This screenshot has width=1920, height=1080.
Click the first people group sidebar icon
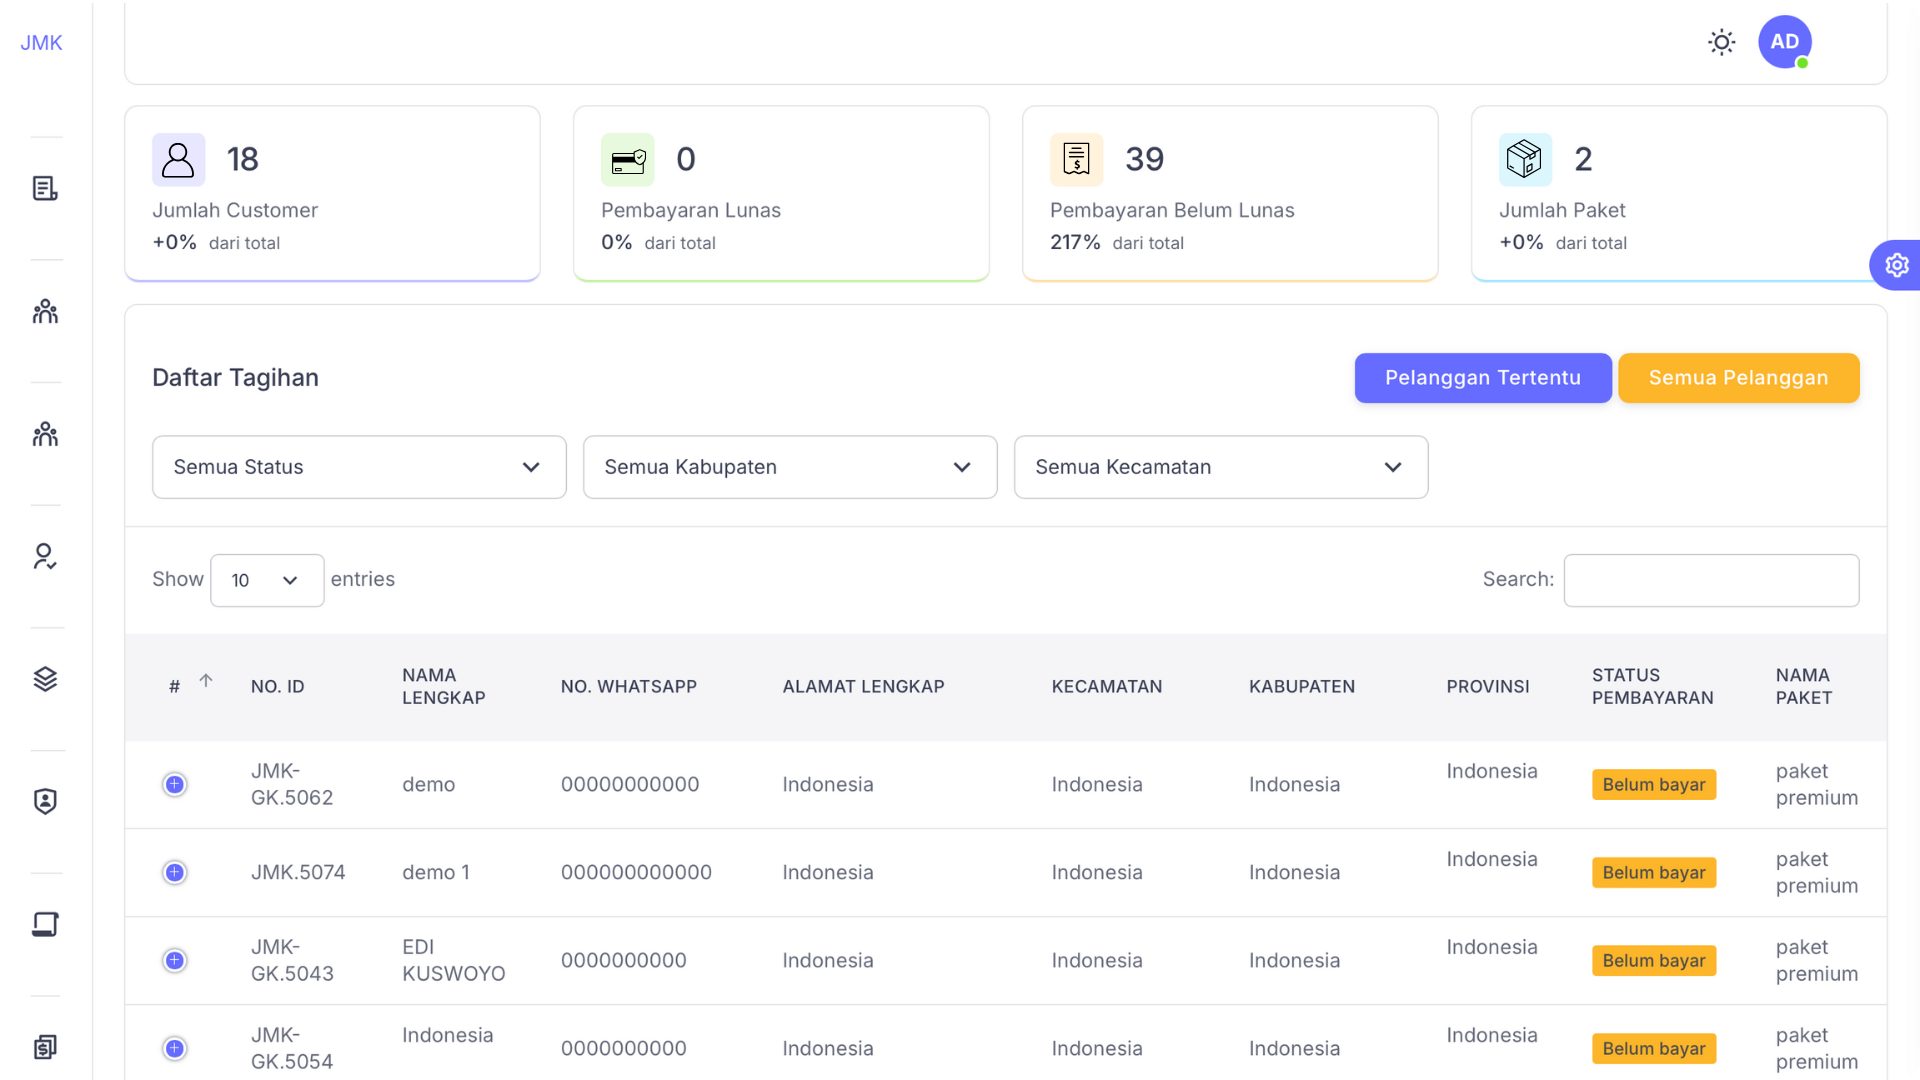pyautogui.click(x=45, y=311)
